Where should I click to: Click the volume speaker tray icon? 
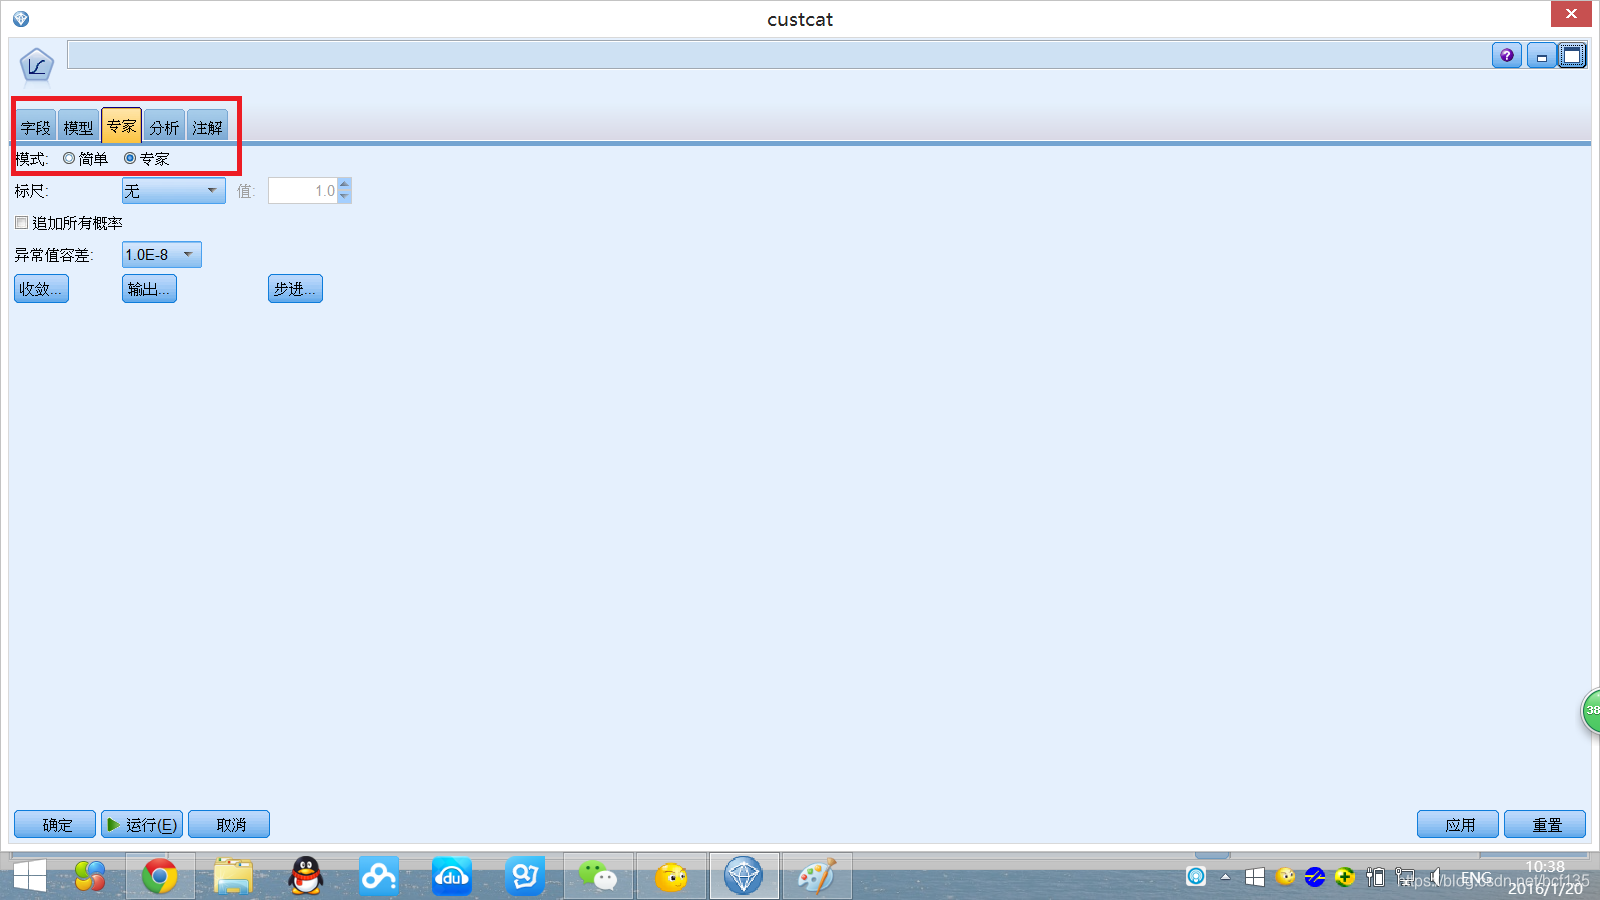coord(1435,877)
